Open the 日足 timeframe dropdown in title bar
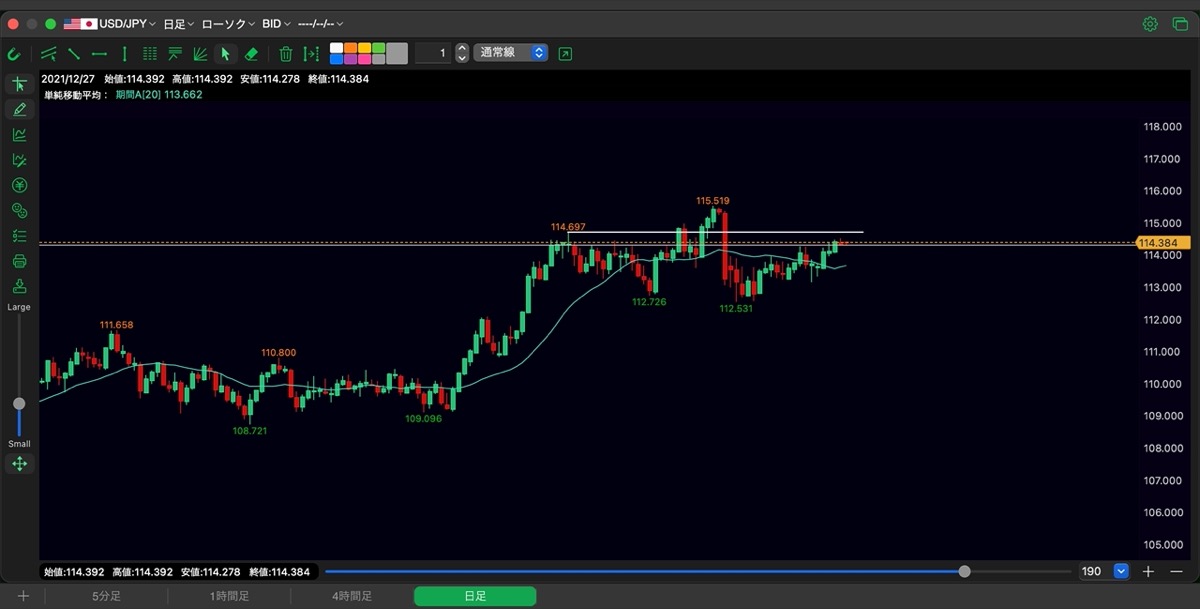Viewport: 1200px width, 609px height. [x=179, y=24]
